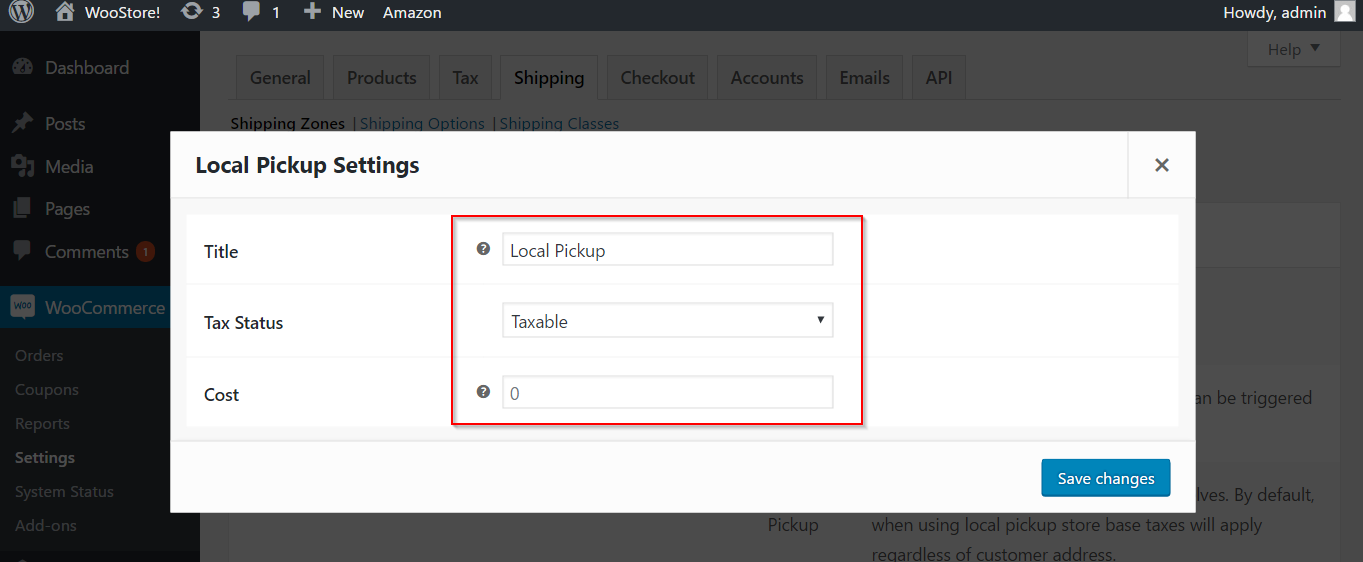Image resolution: width=1363 pixels, height=562 pixels.
Task: Click the Media icon in sidebar
Action: click(22, 167)
